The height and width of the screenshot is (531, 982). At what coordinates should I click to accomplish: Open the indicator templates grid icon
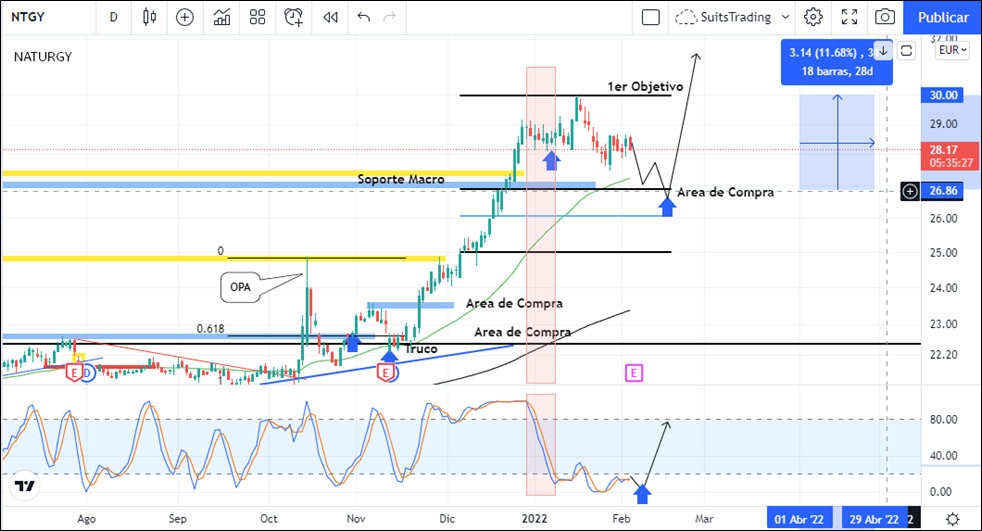pos(258,17)
